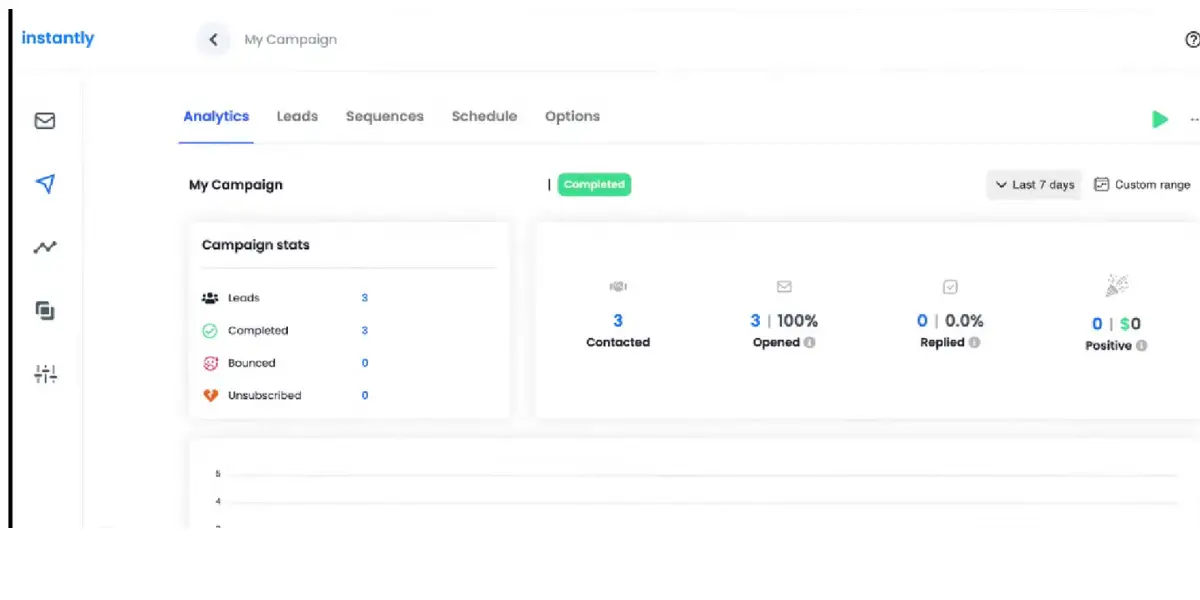Open the stacked layers sidebar icon

45,310
